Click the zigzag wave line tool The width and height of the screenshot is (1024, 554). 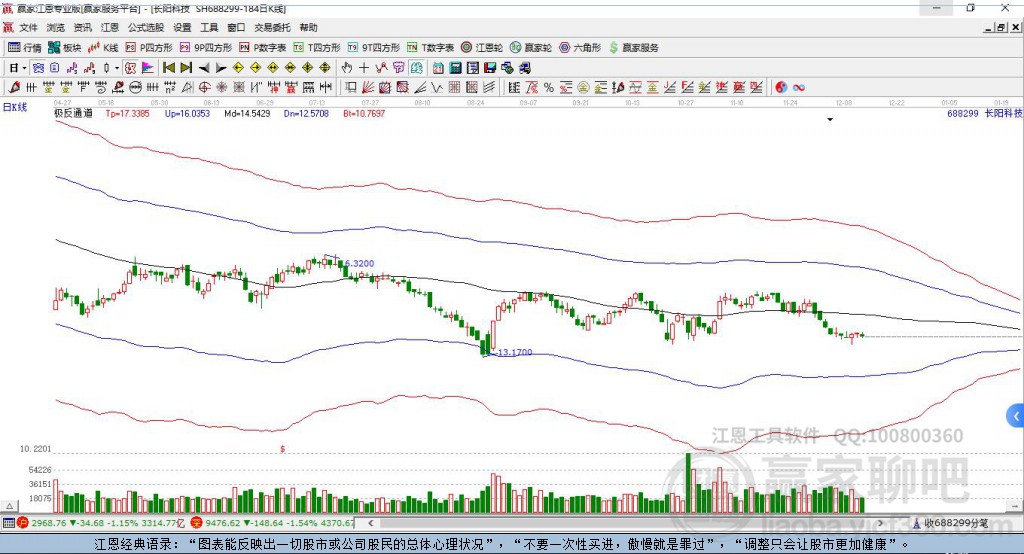click(438, 87)
